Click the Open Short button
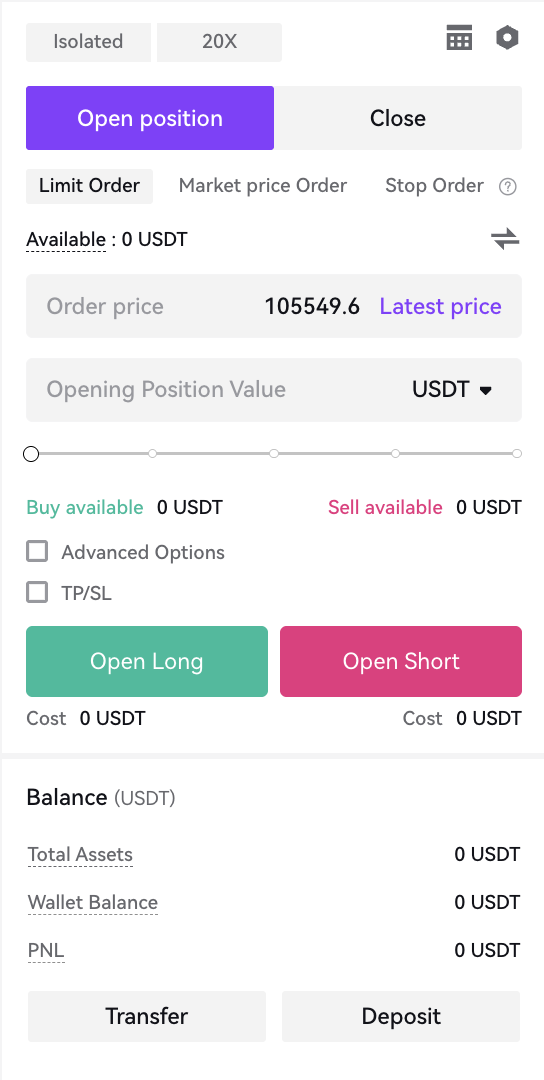 click(x=401, y=661)
